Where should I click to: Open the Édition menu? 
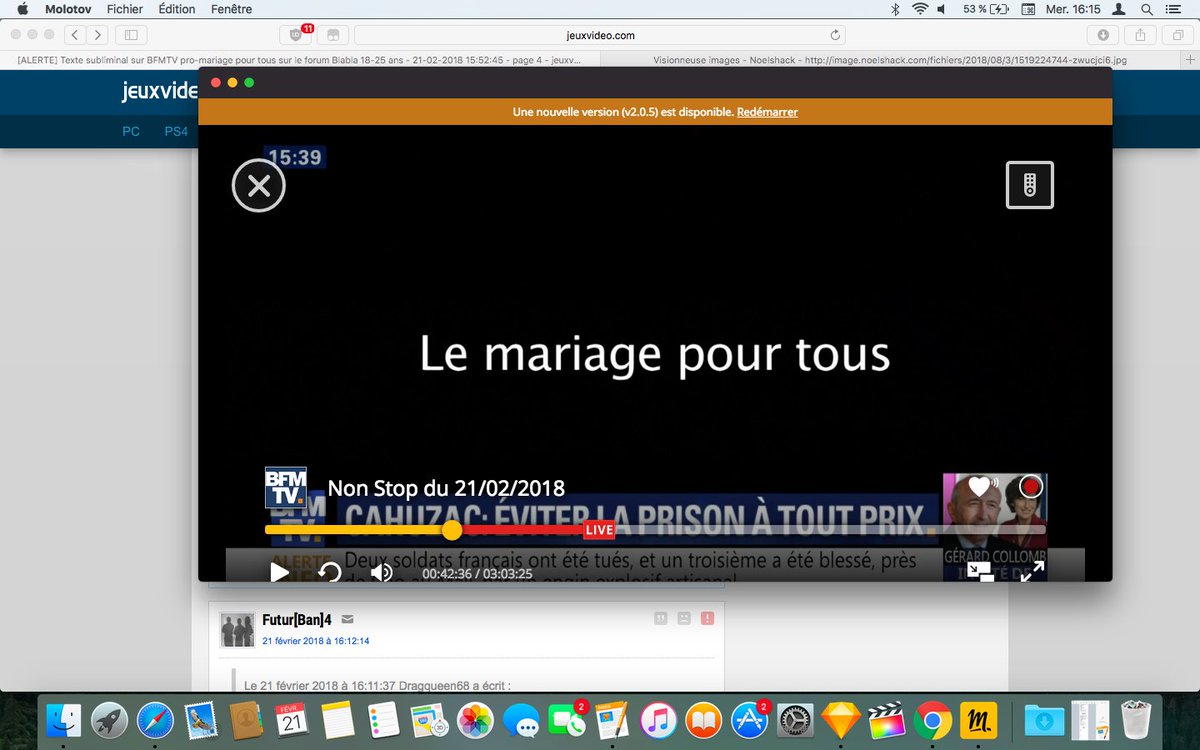(177, 9)
